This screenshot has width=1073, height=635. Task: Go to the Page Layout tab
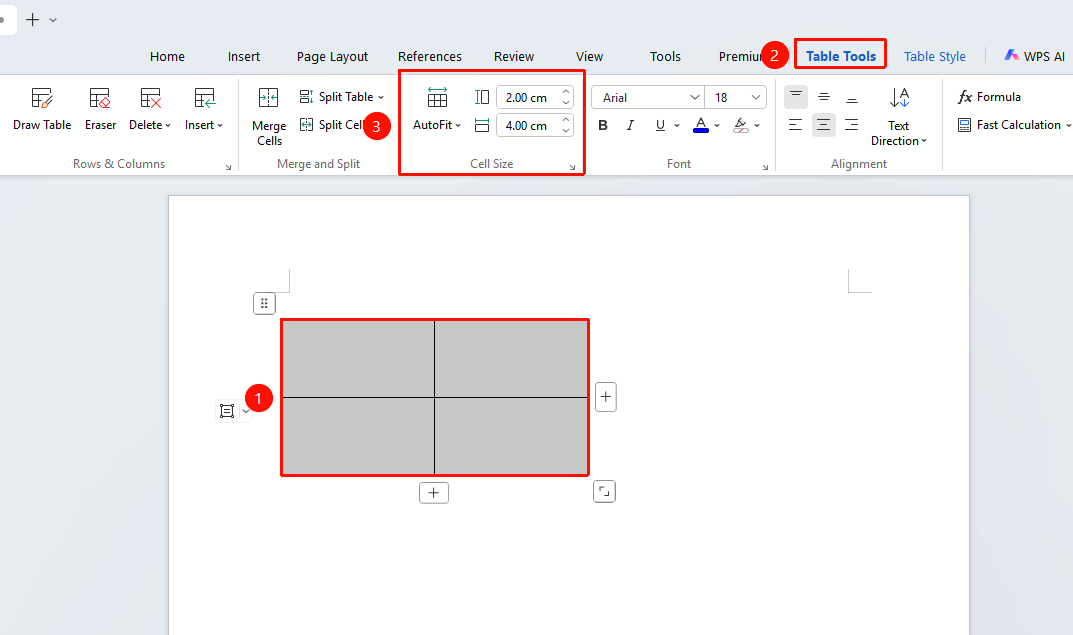332,57
